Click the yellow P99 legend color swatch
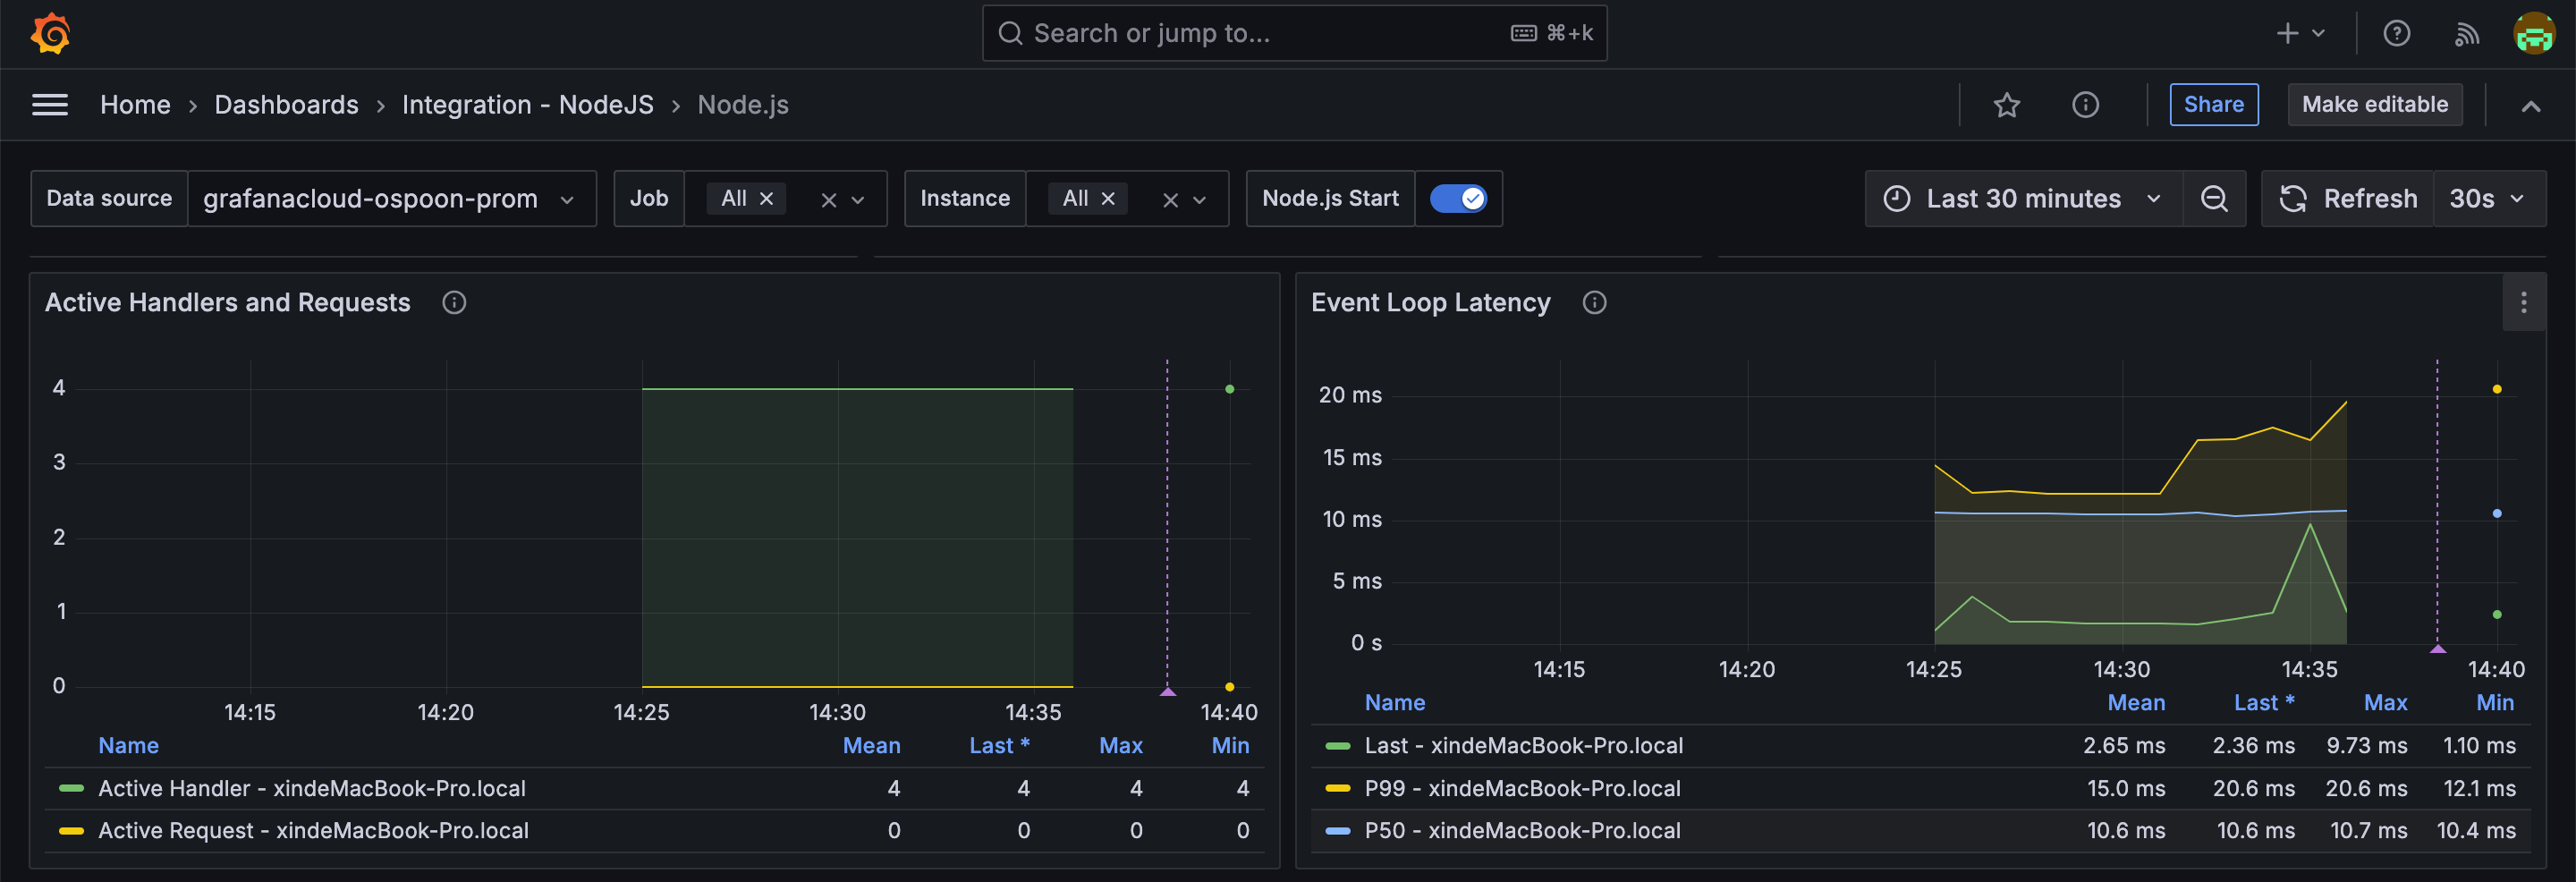This screenshot has height=882, width=2576. 1337,788
